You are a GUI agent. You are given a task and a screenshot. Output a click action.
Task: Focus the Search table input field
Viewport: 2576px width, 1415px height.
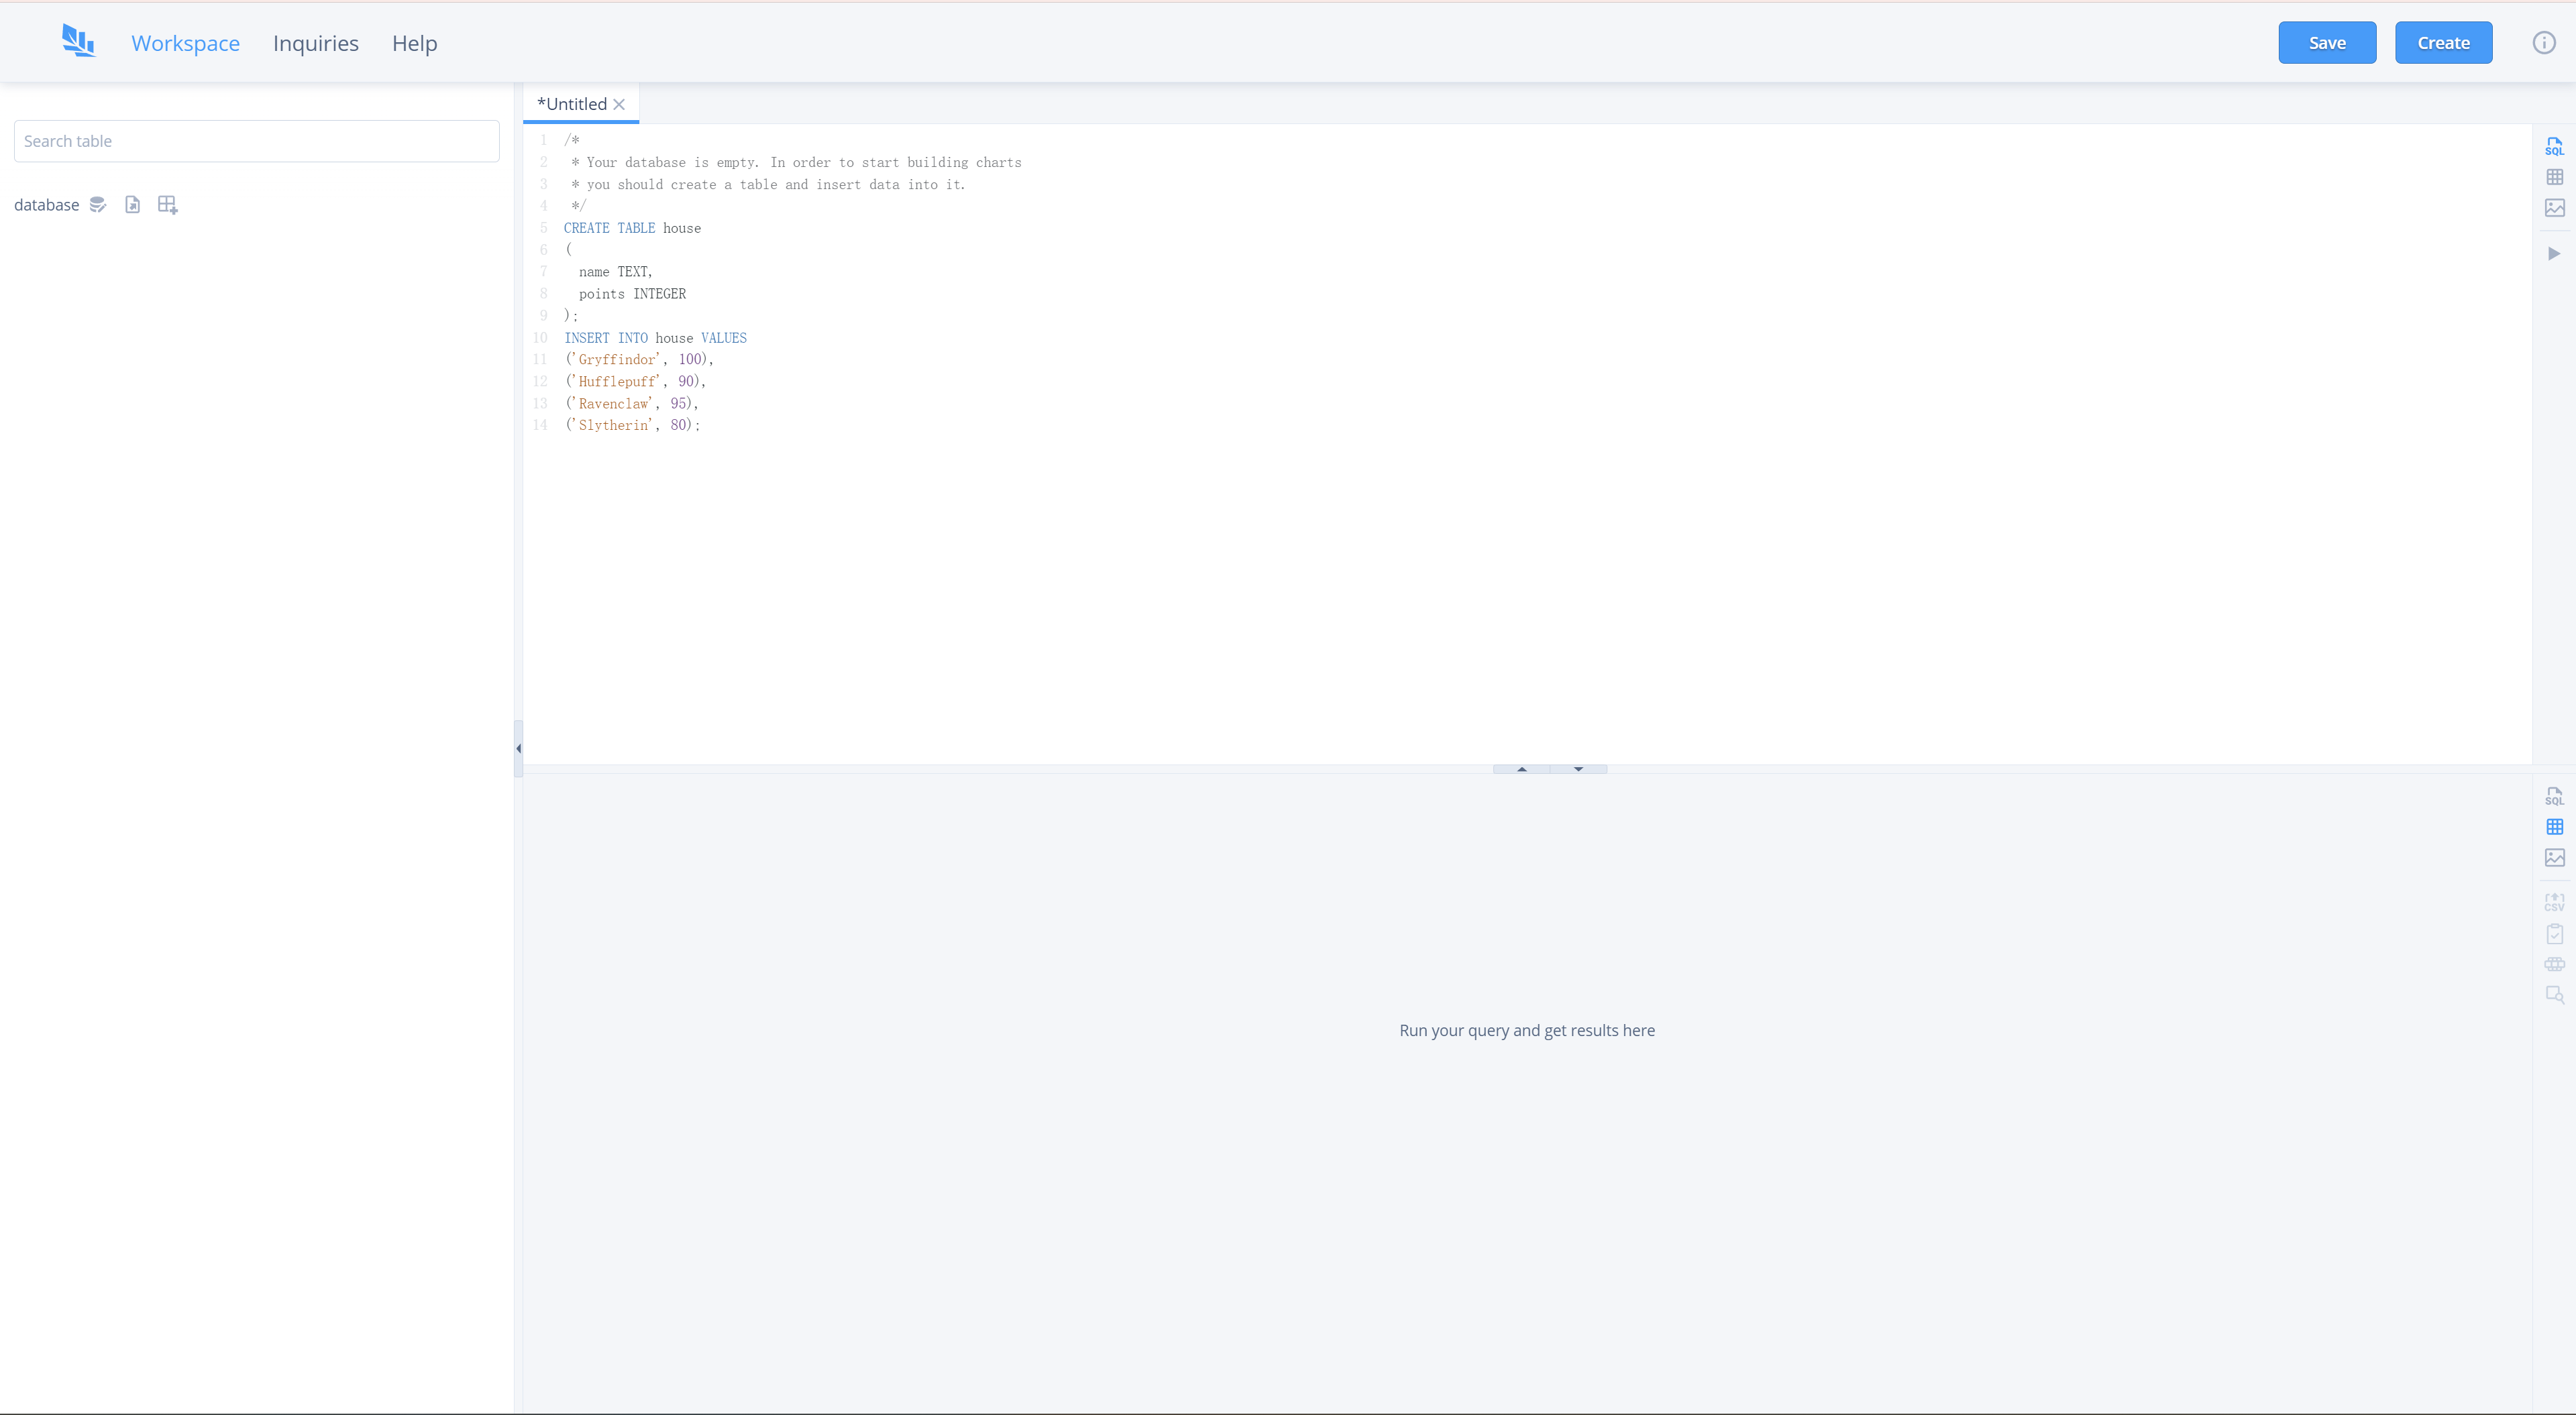point(256,141)
